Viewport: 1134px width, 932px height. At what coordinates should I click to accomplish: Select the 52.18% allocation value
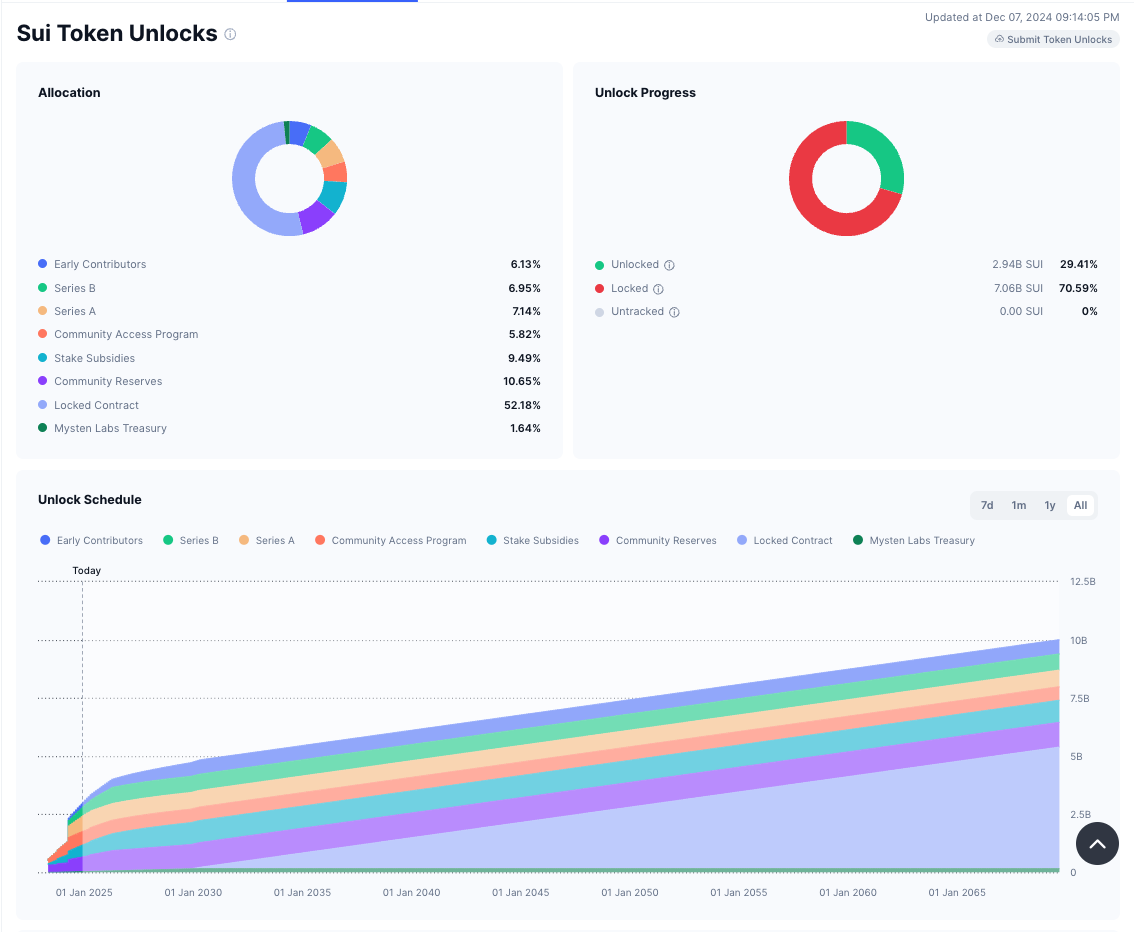[x=522, y=405]
